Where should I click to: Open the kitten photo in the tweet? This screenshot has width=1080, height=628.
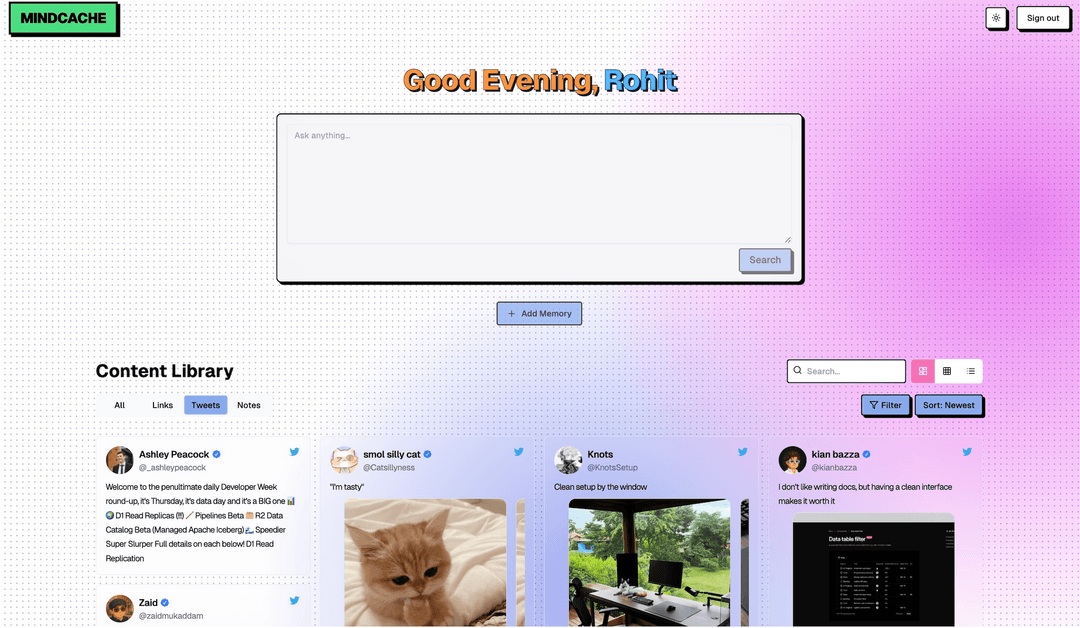(x=425, y=563)
